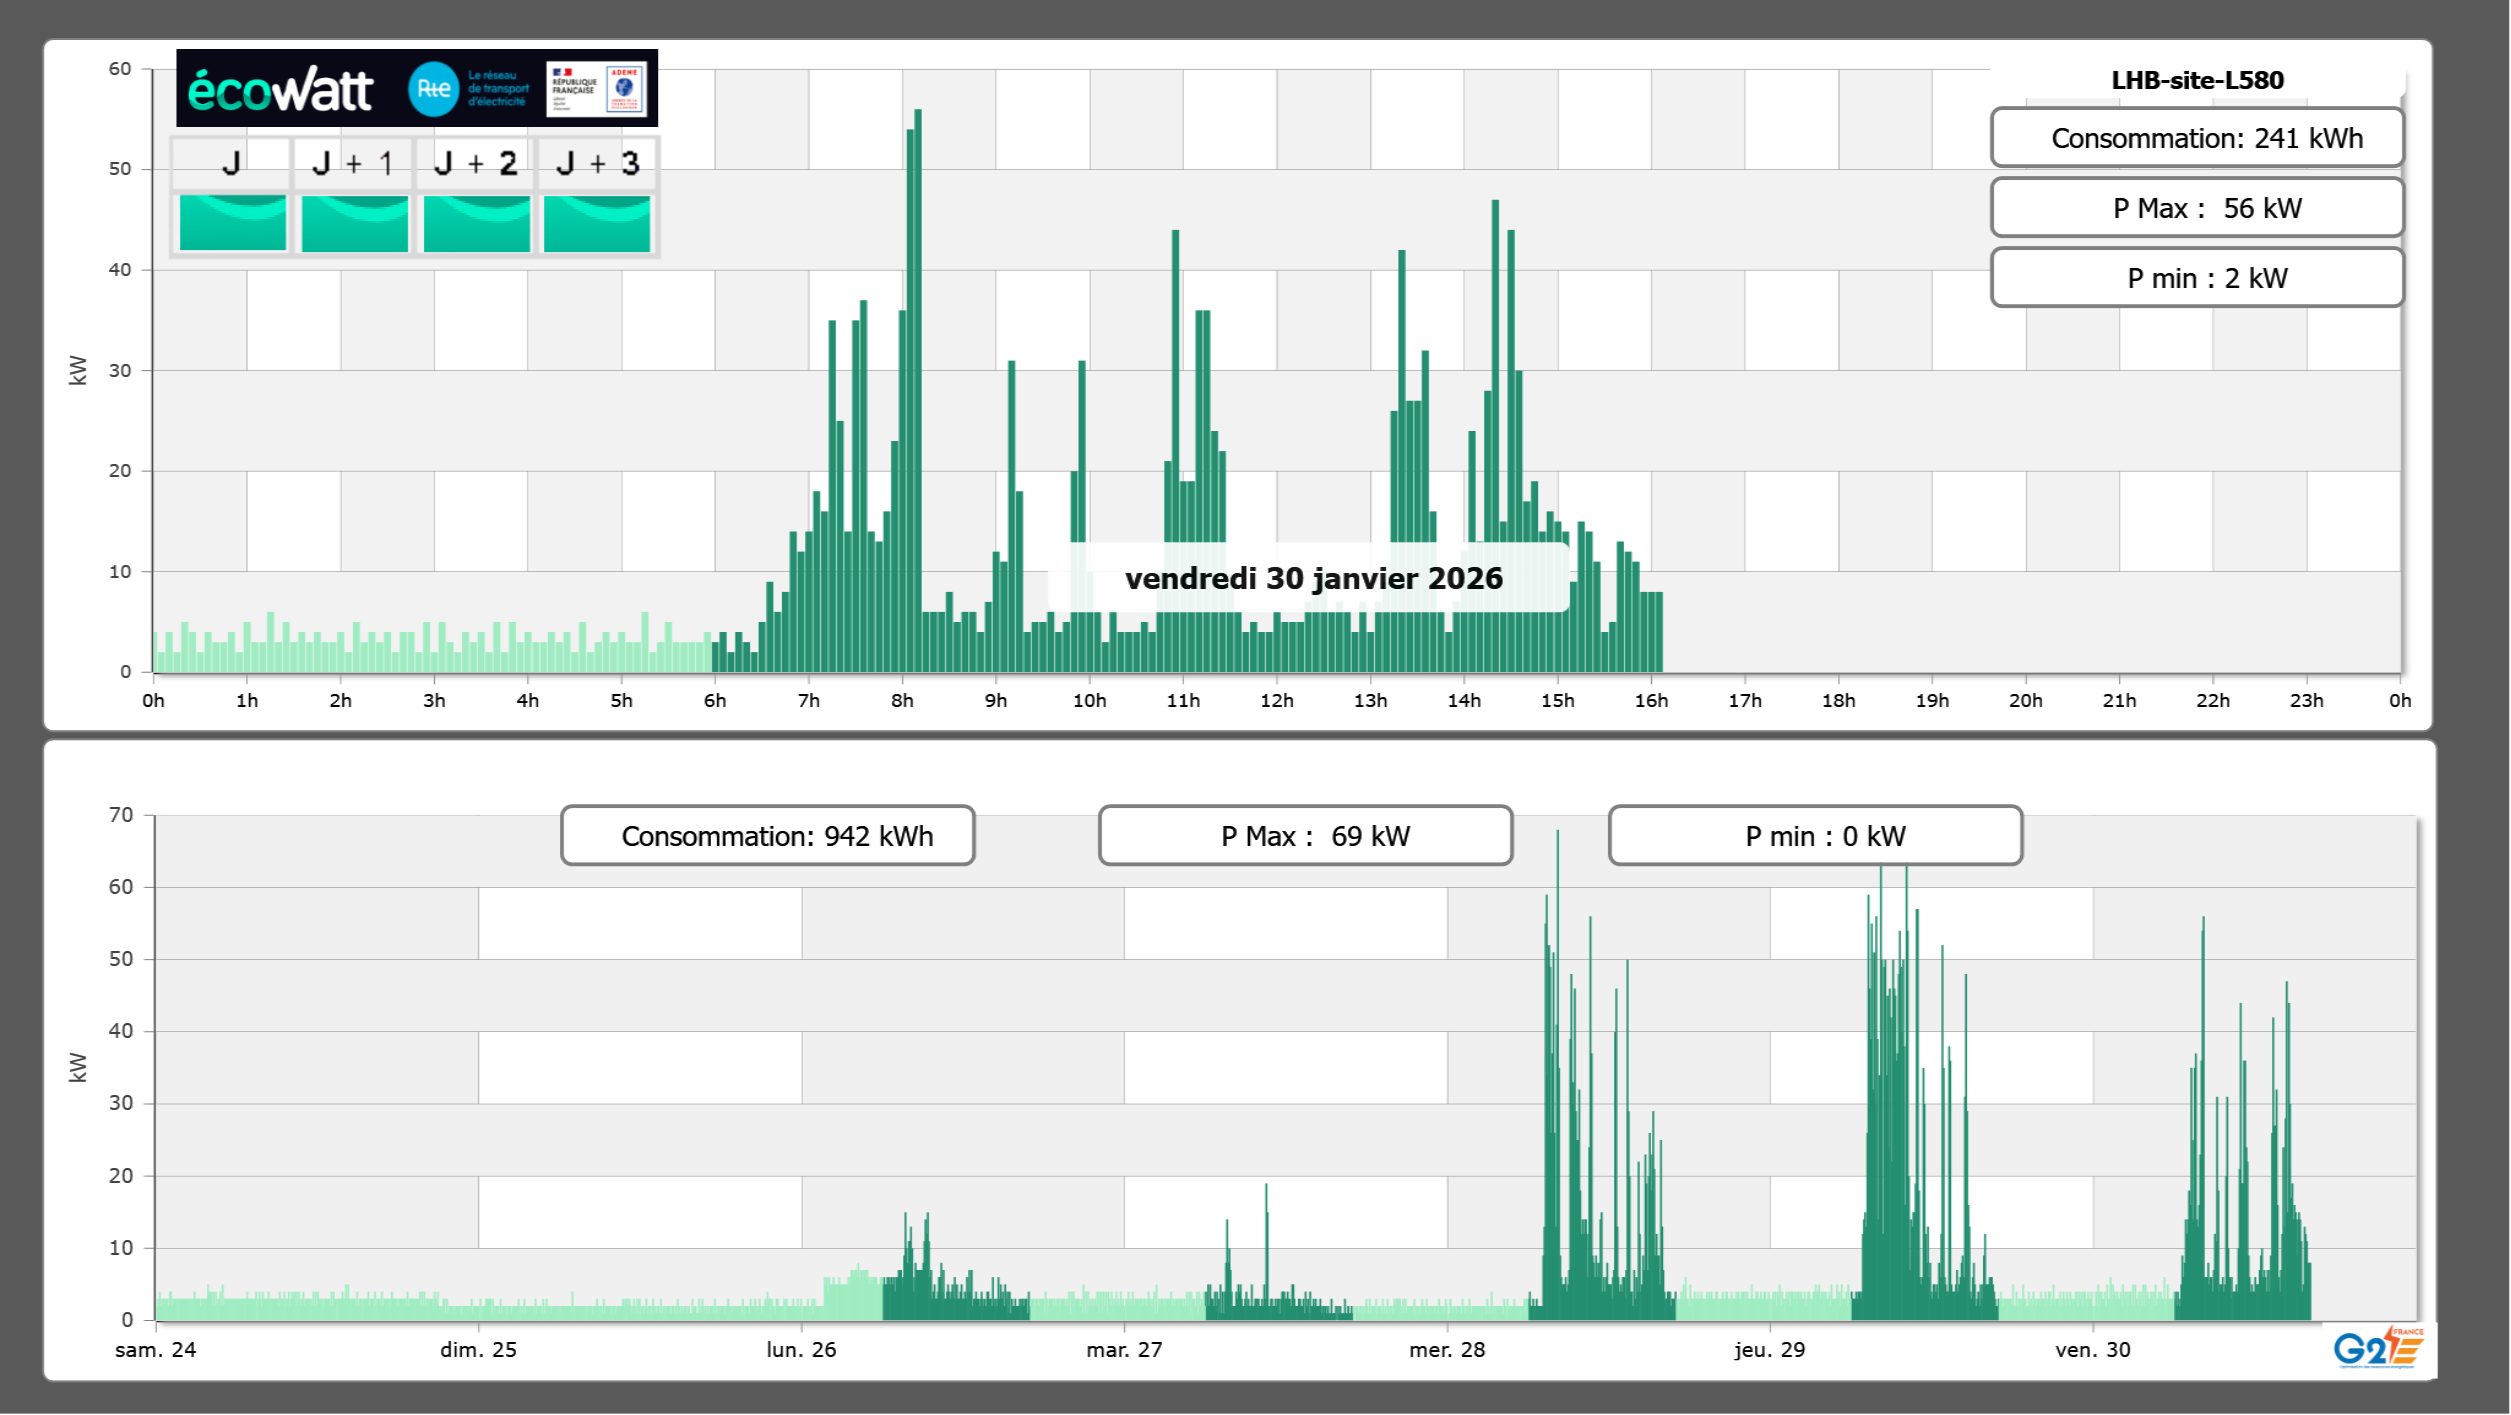
Task: Click the RTE round logo
Action: [x=433, y=89]
